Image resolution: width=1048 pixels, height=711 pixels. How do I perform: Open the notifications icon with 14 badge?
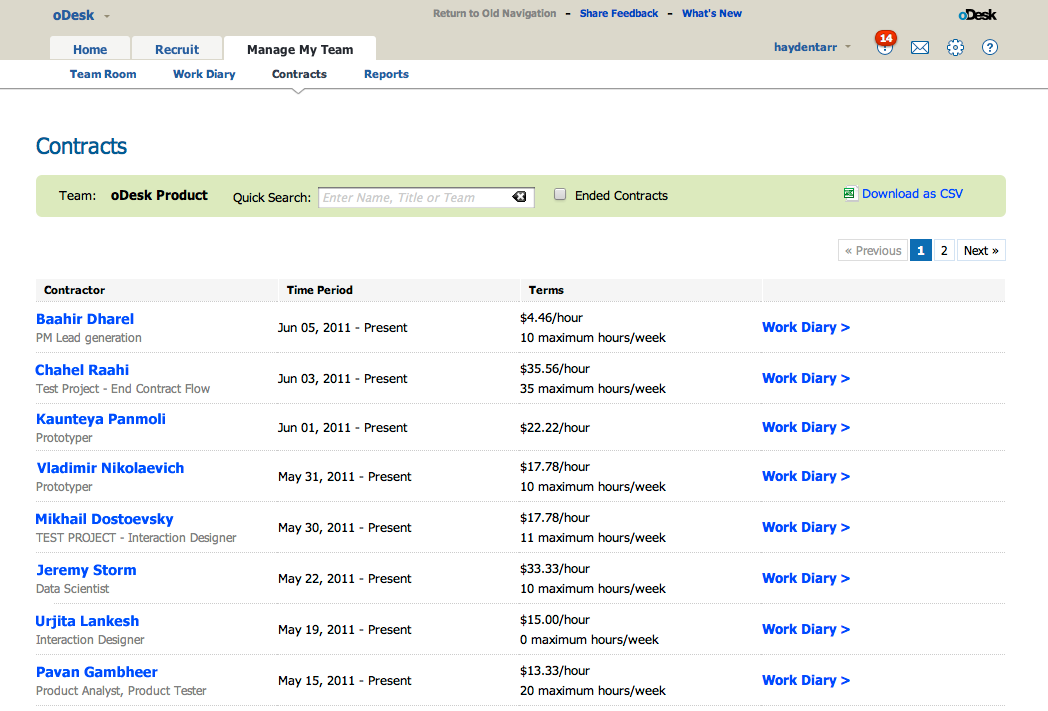pyautogui.click(x=884, y=47)
